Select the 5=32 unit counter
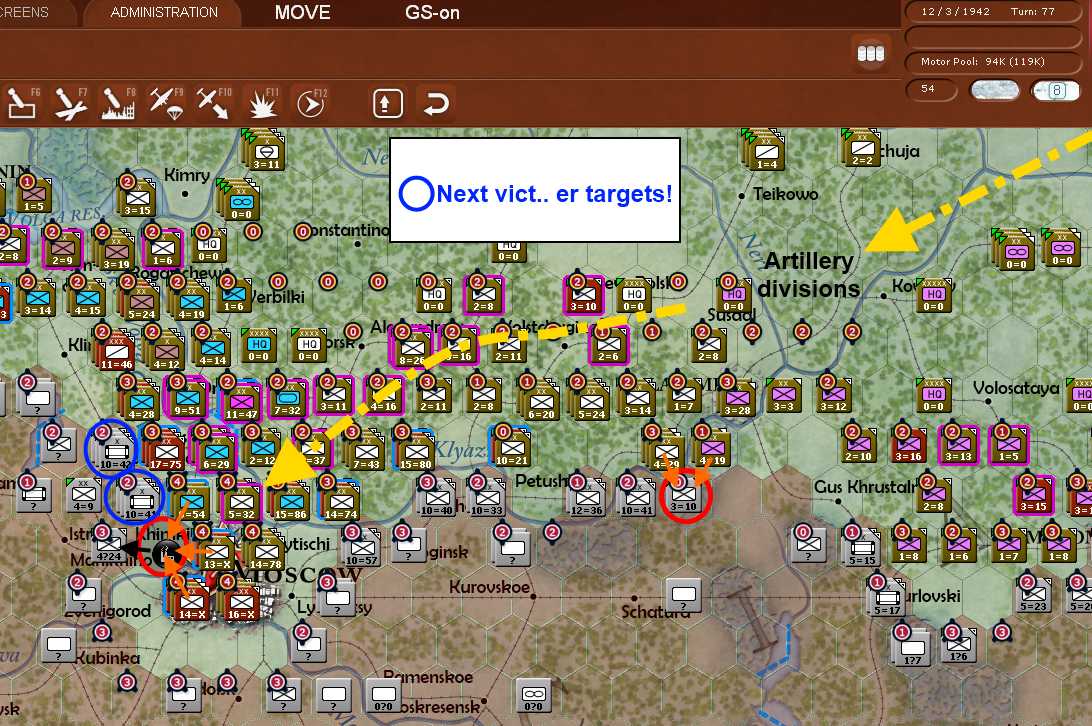 [x=241, y=502]
